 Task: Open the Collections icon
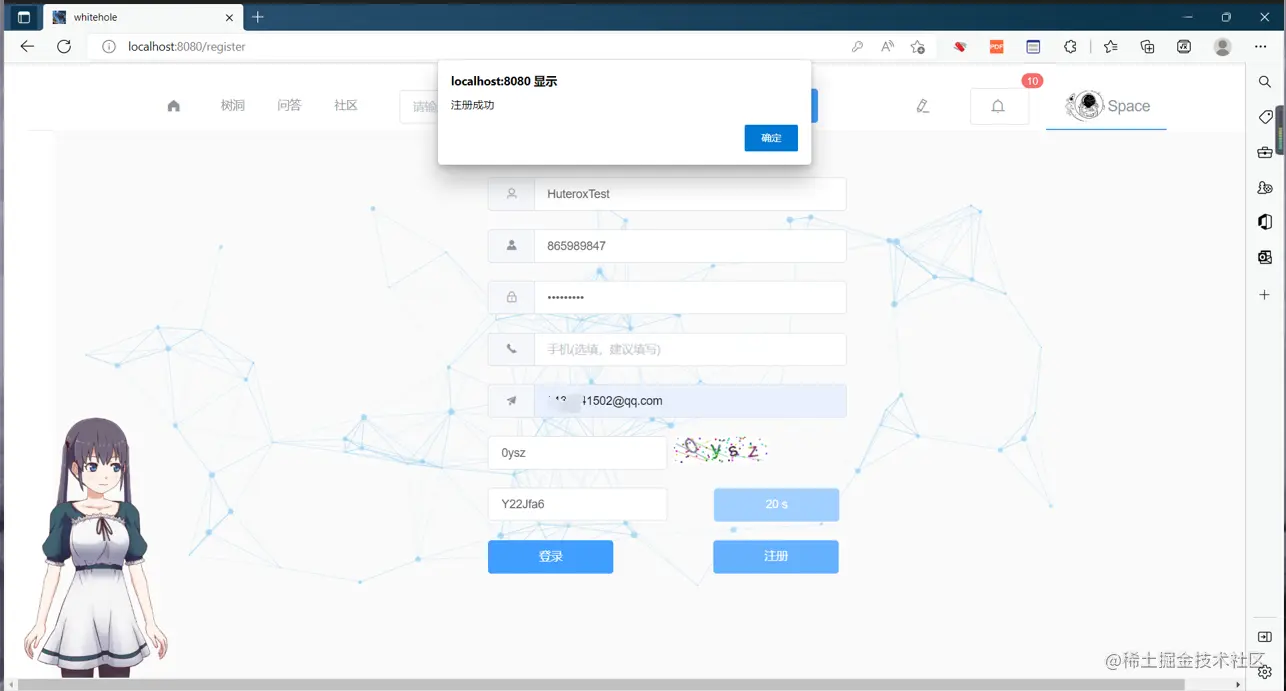(1147, 46)
